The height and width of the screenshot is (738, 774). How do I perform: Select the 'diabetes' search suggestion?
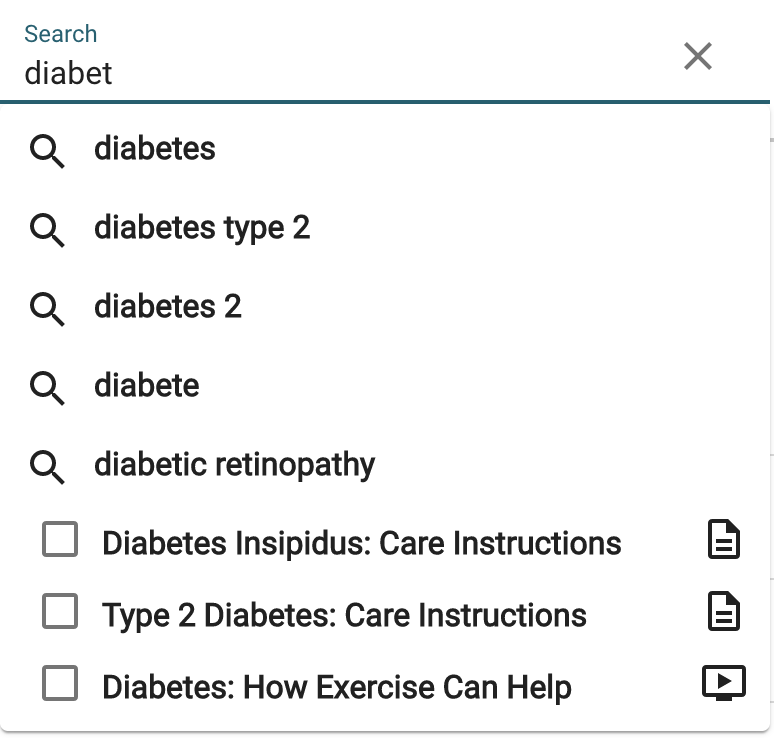point(385,149)
